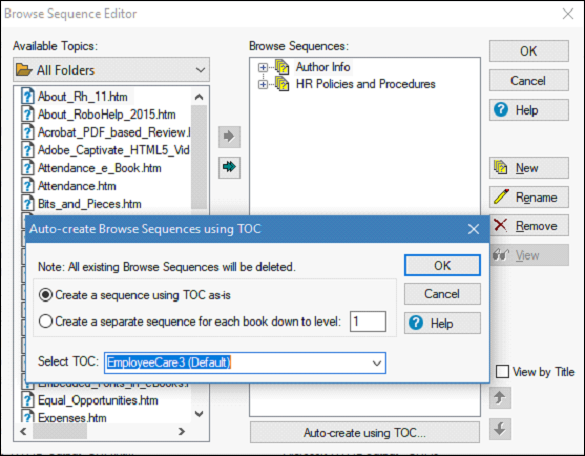The height and width of the screenshot is (456, 585).
Task: Click the Rename pencil button
Action: tap(529, 197)
